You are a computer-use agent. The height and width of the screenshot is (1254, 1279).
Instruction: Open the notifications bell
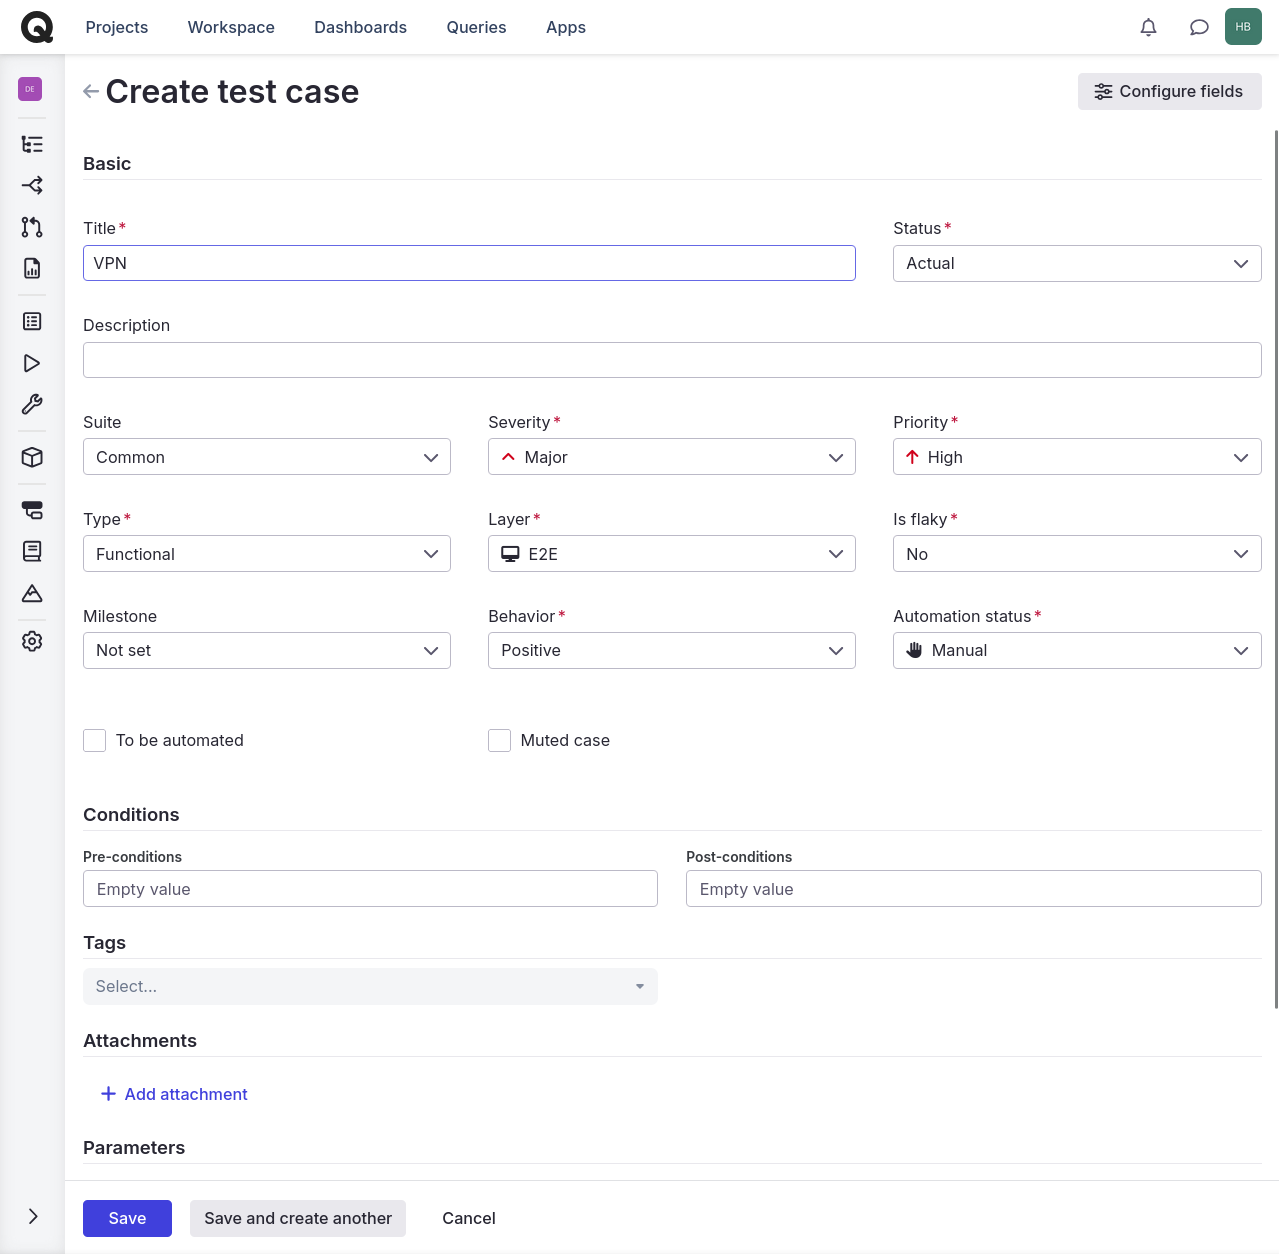[1148, 27]
